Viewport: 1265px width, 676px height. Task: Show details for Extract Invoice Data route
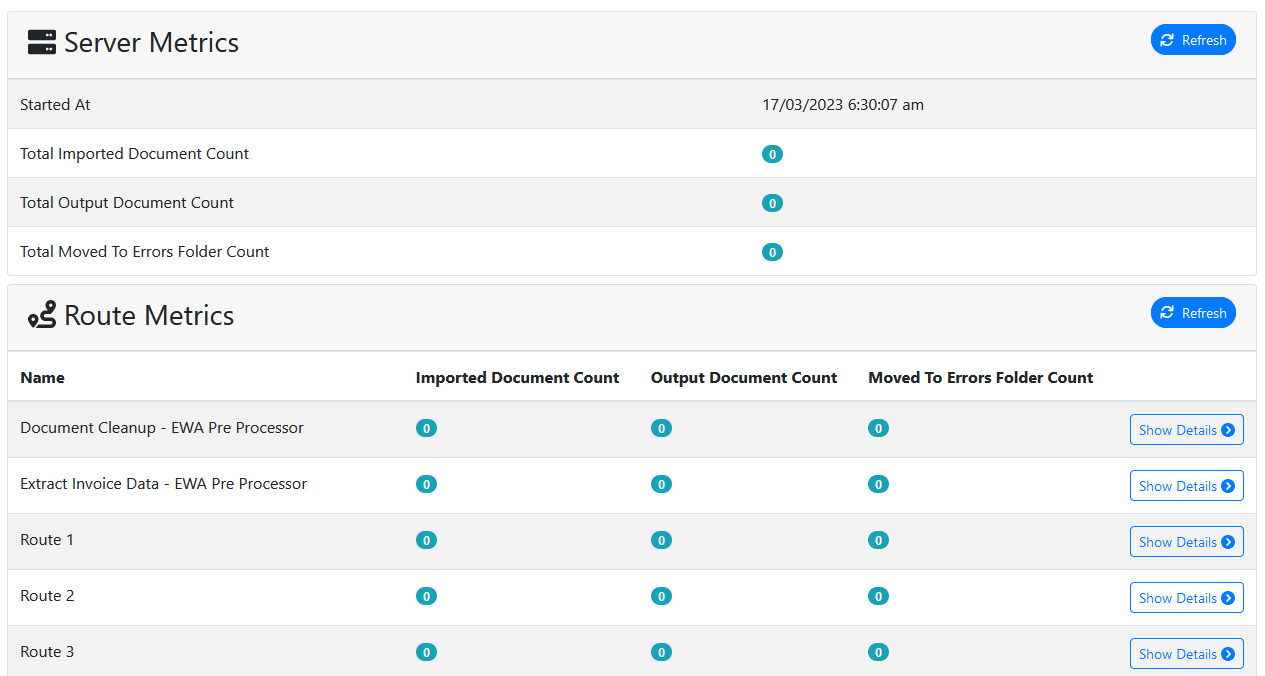coord(1186,486)
